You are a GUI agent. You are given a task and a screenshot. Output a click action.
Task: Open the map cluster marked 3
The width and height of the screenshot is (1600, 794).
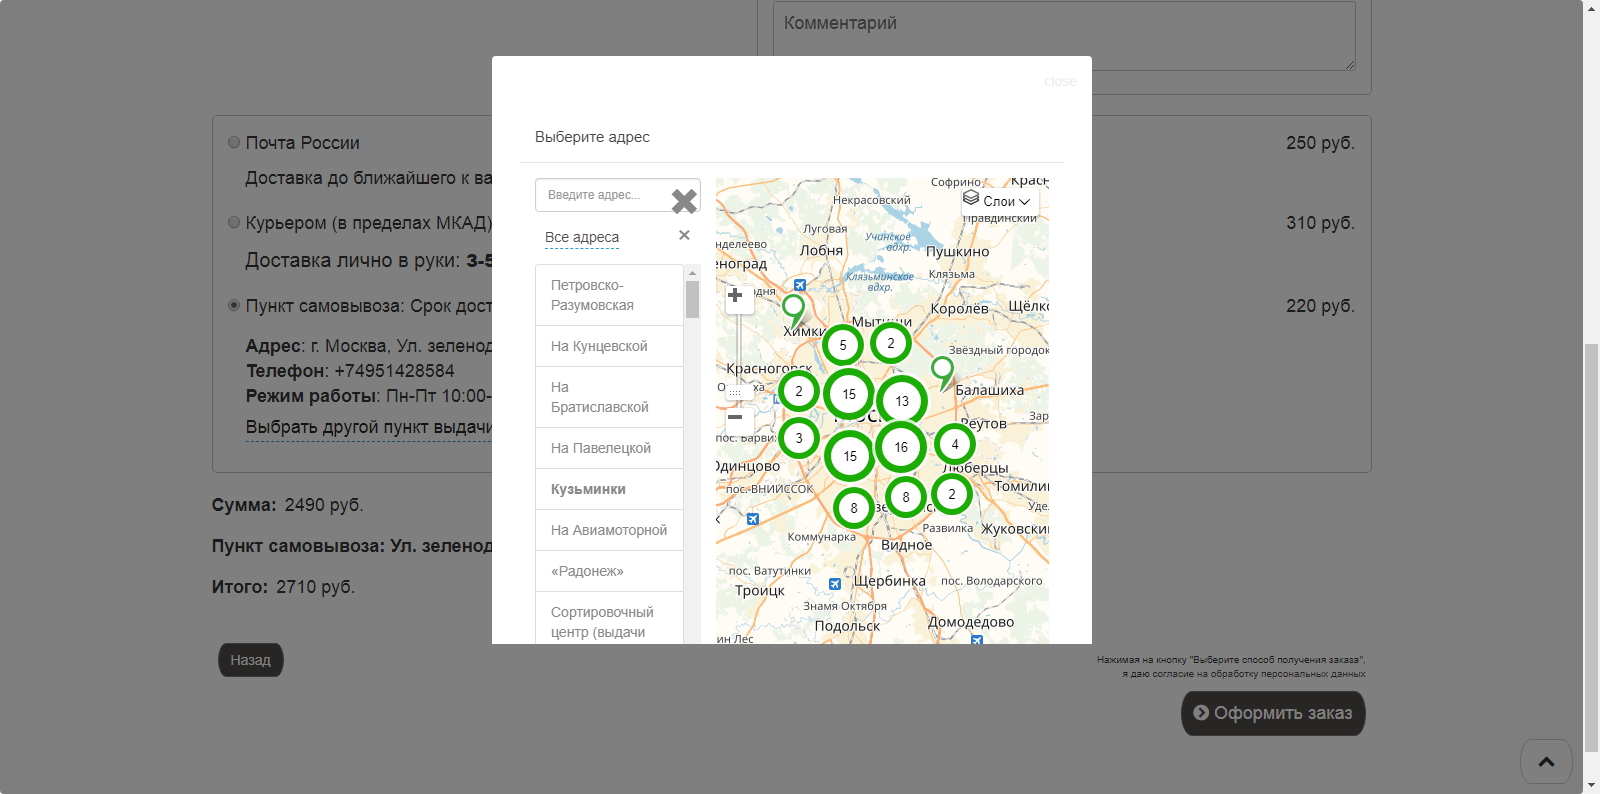(x=799, y=438)
